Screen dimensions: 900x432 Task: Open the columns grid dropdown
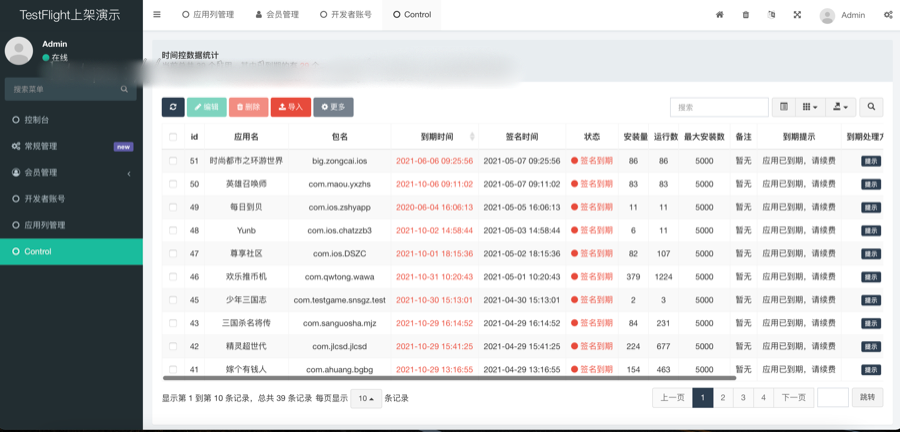[x=810, y=107]
